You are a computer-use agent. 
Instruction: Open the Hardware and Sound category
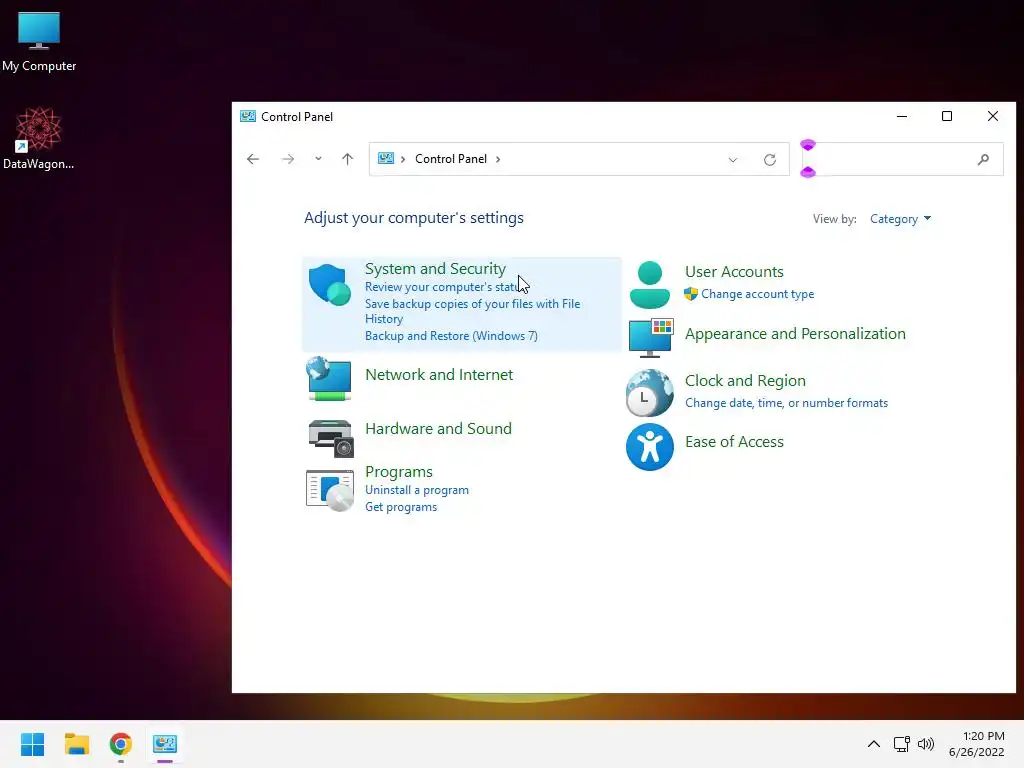438,428
